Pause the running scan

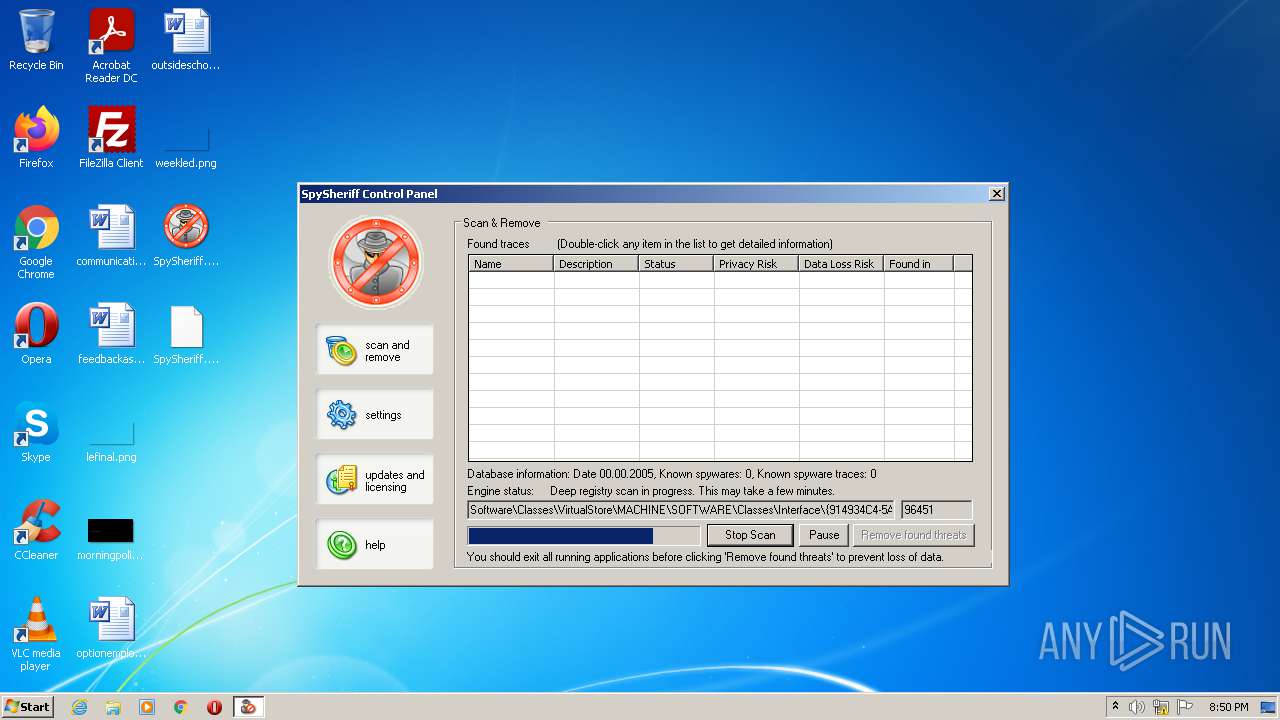coord(824,535)
